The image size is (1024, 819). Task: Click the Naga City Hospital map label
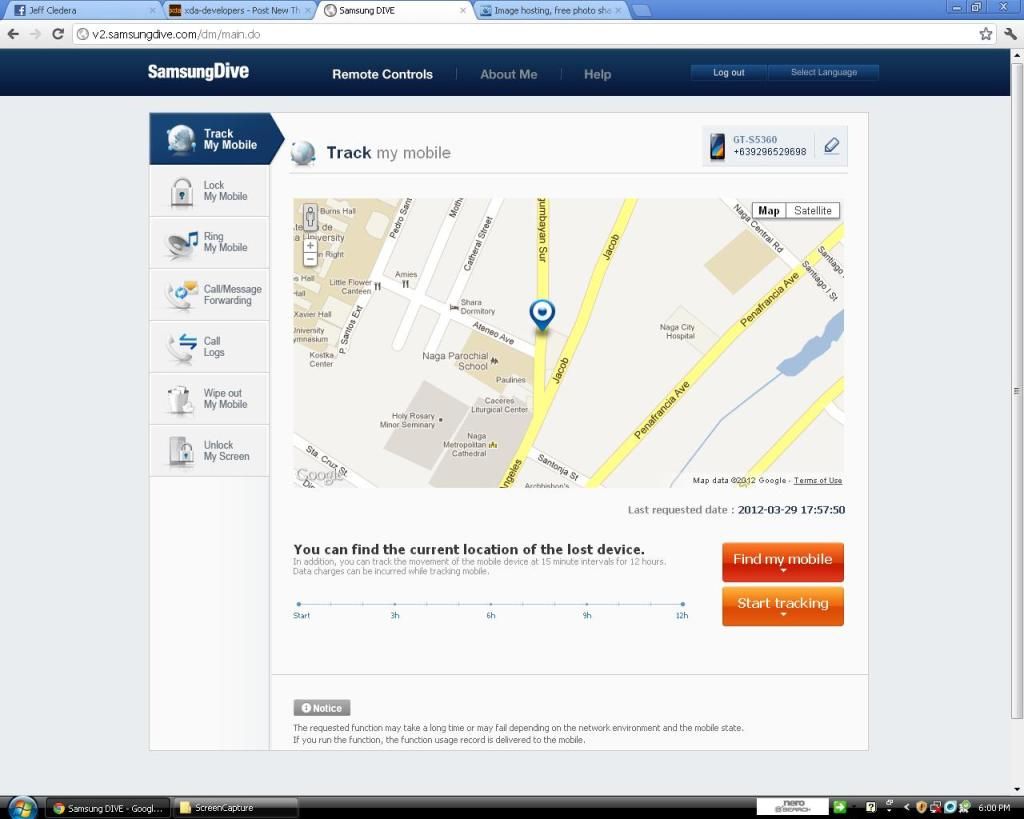click(677, 331)
